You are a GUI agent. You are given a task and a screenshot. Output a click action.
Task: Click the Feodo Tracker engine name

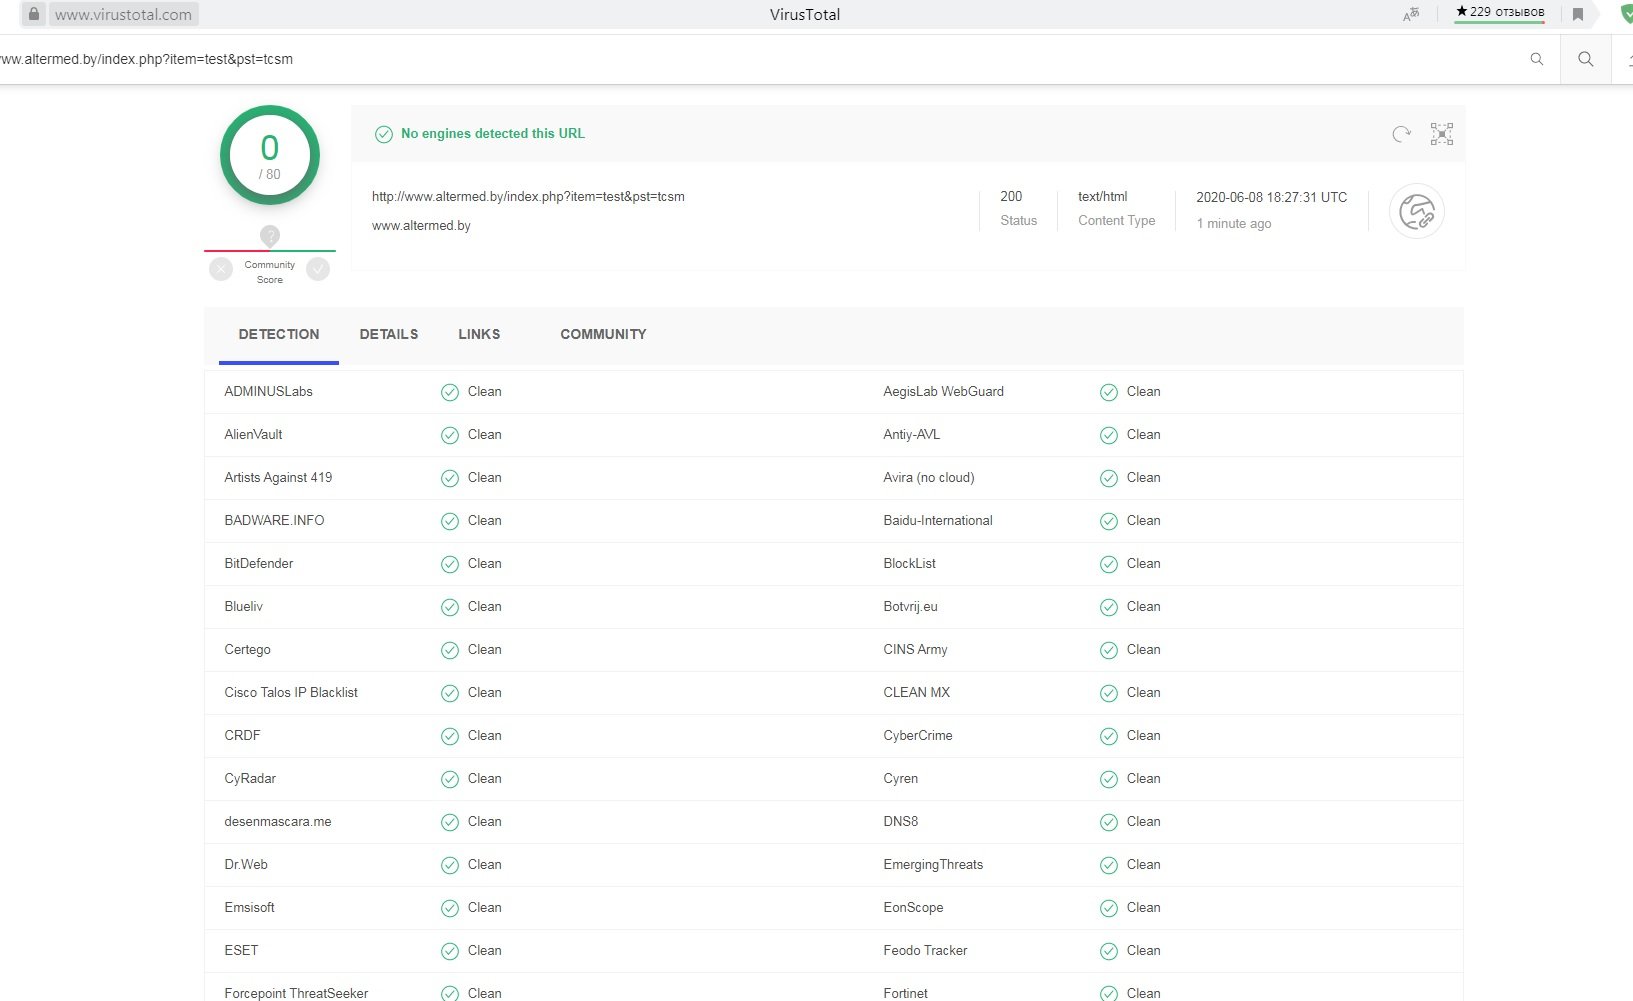tap(925, 950)
